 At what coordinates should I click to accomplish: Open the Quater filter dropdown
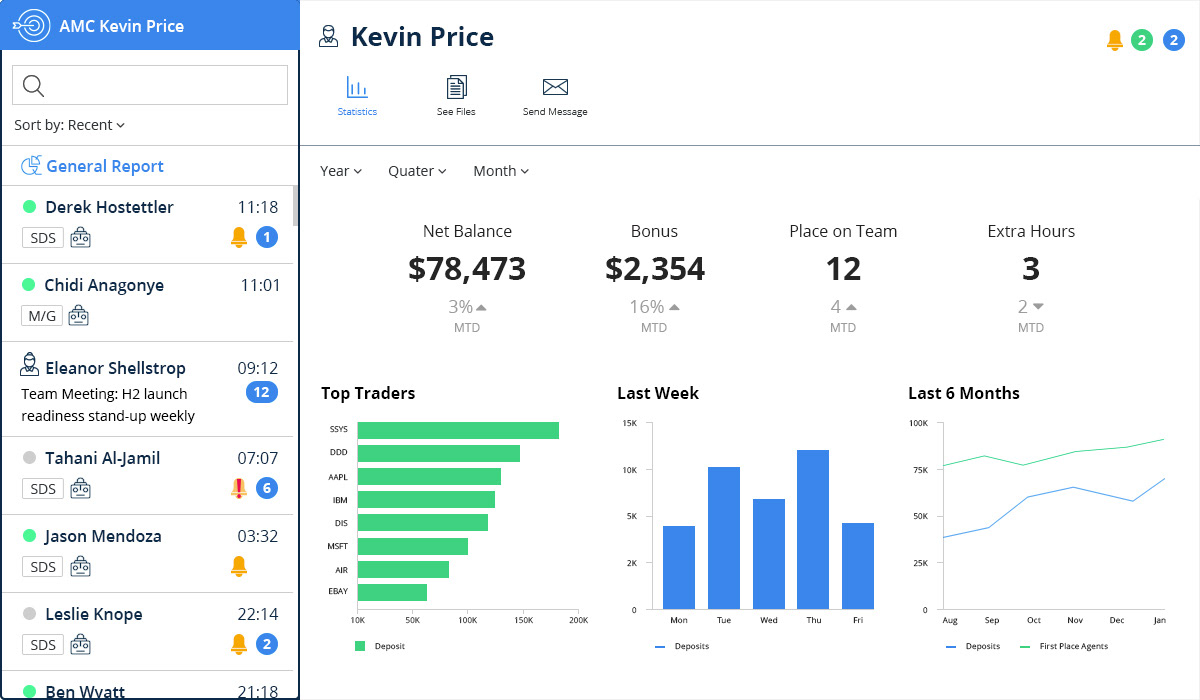417,171
